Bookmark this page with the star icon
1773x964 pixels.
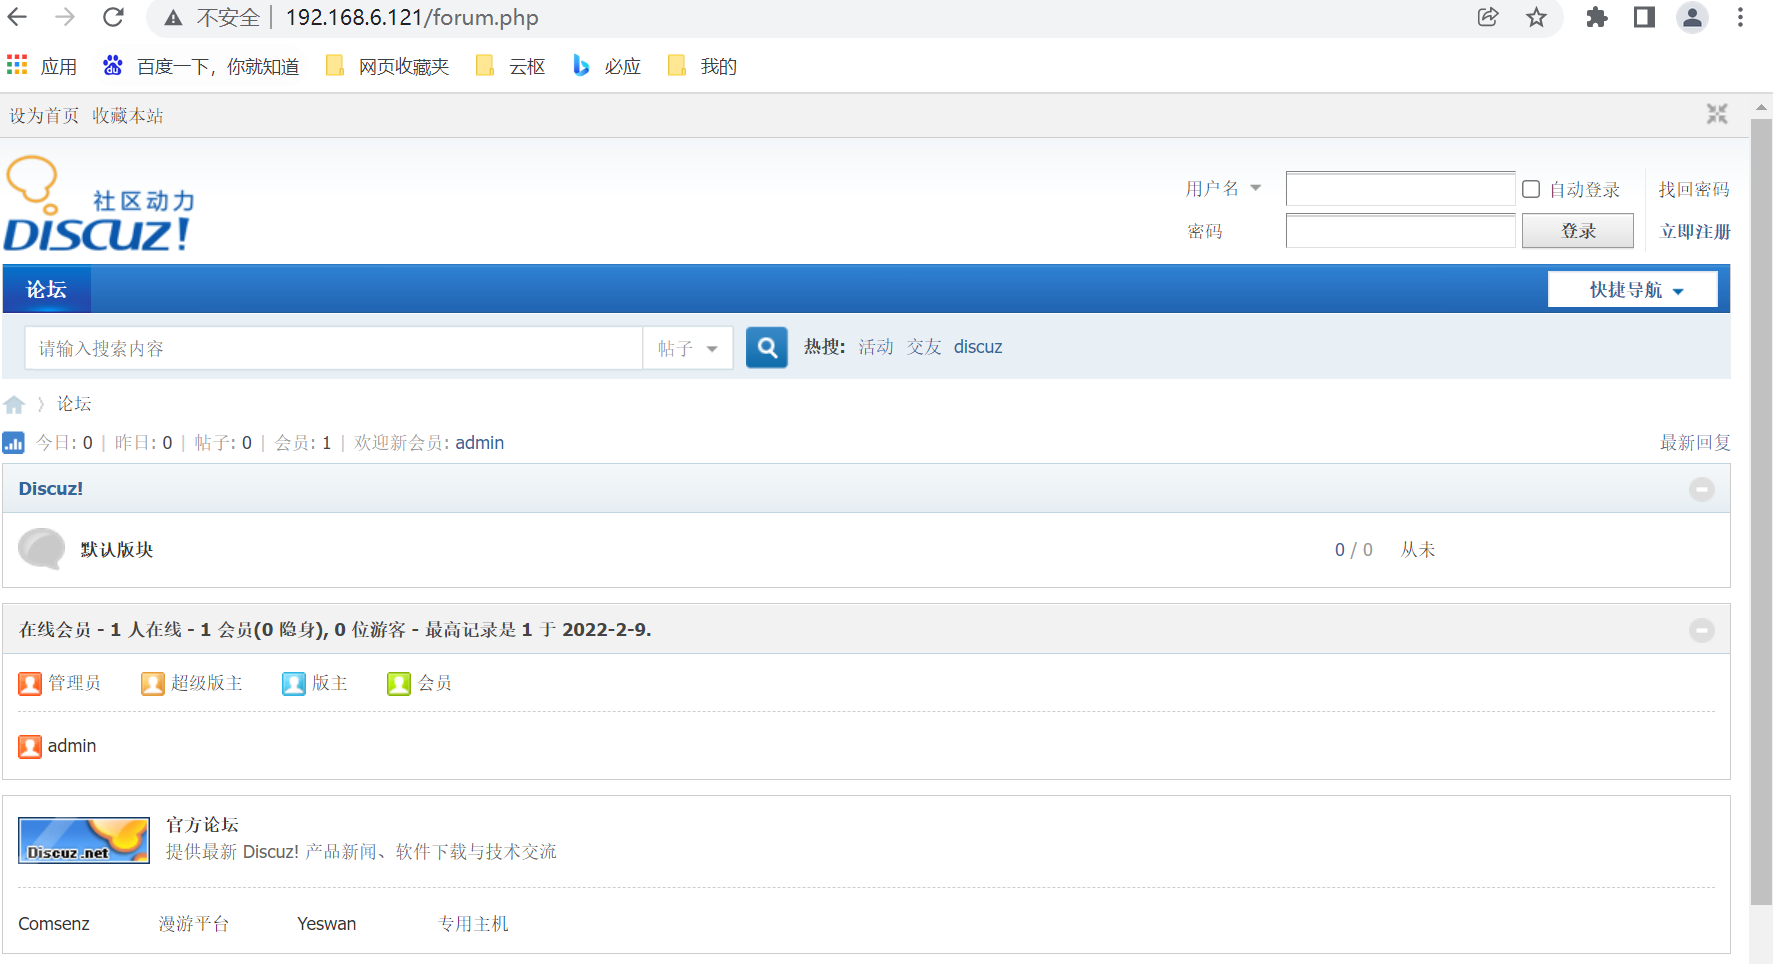pos(1536,17)
